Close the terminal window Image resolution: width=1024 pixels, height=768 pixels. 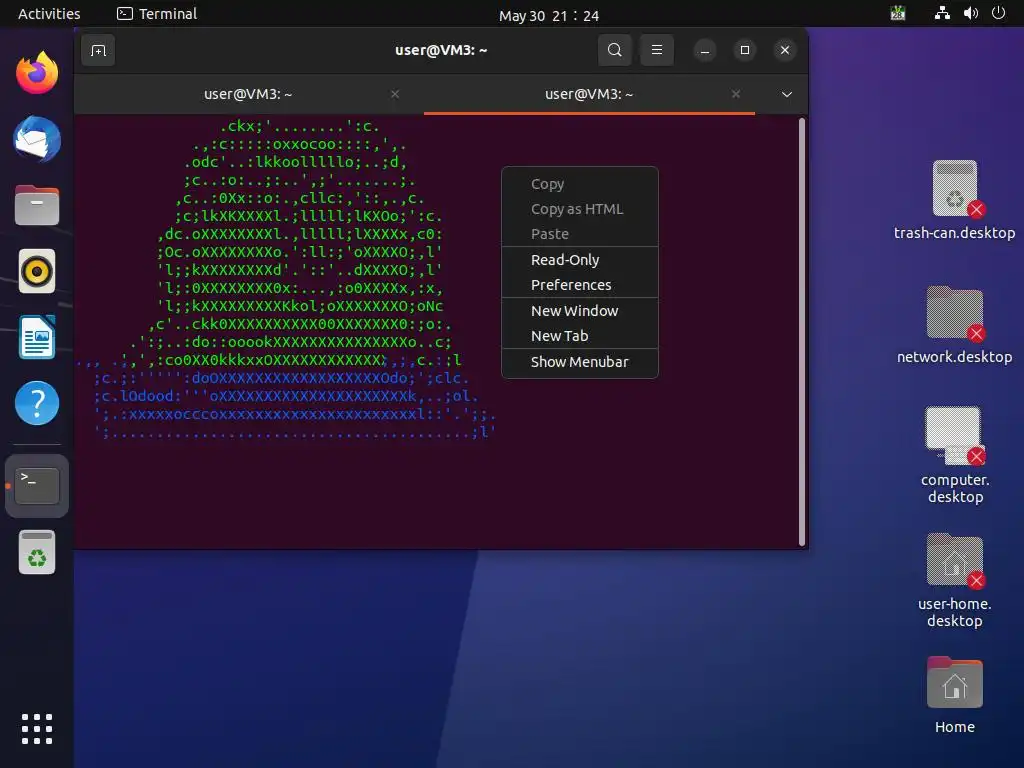click(x=785, y=50)
